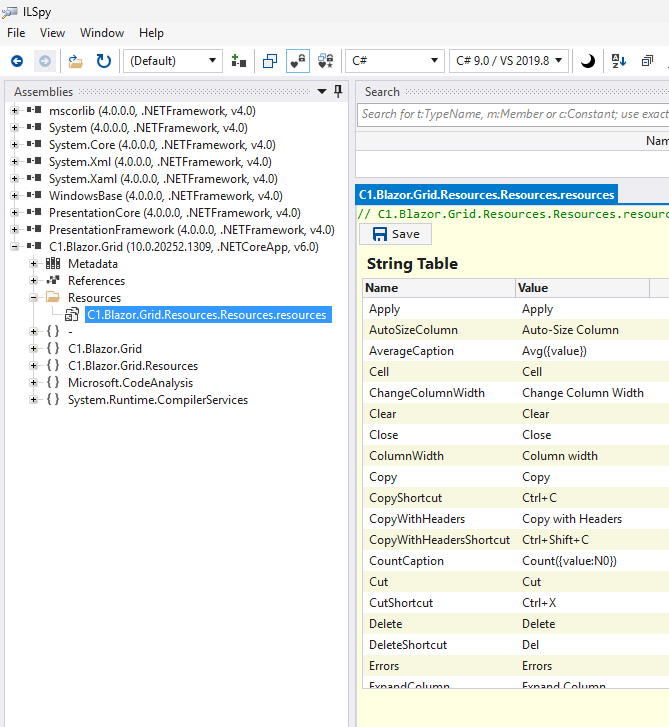Pin the Assemblies panel

pyautogui.click(x=338, y=92)
